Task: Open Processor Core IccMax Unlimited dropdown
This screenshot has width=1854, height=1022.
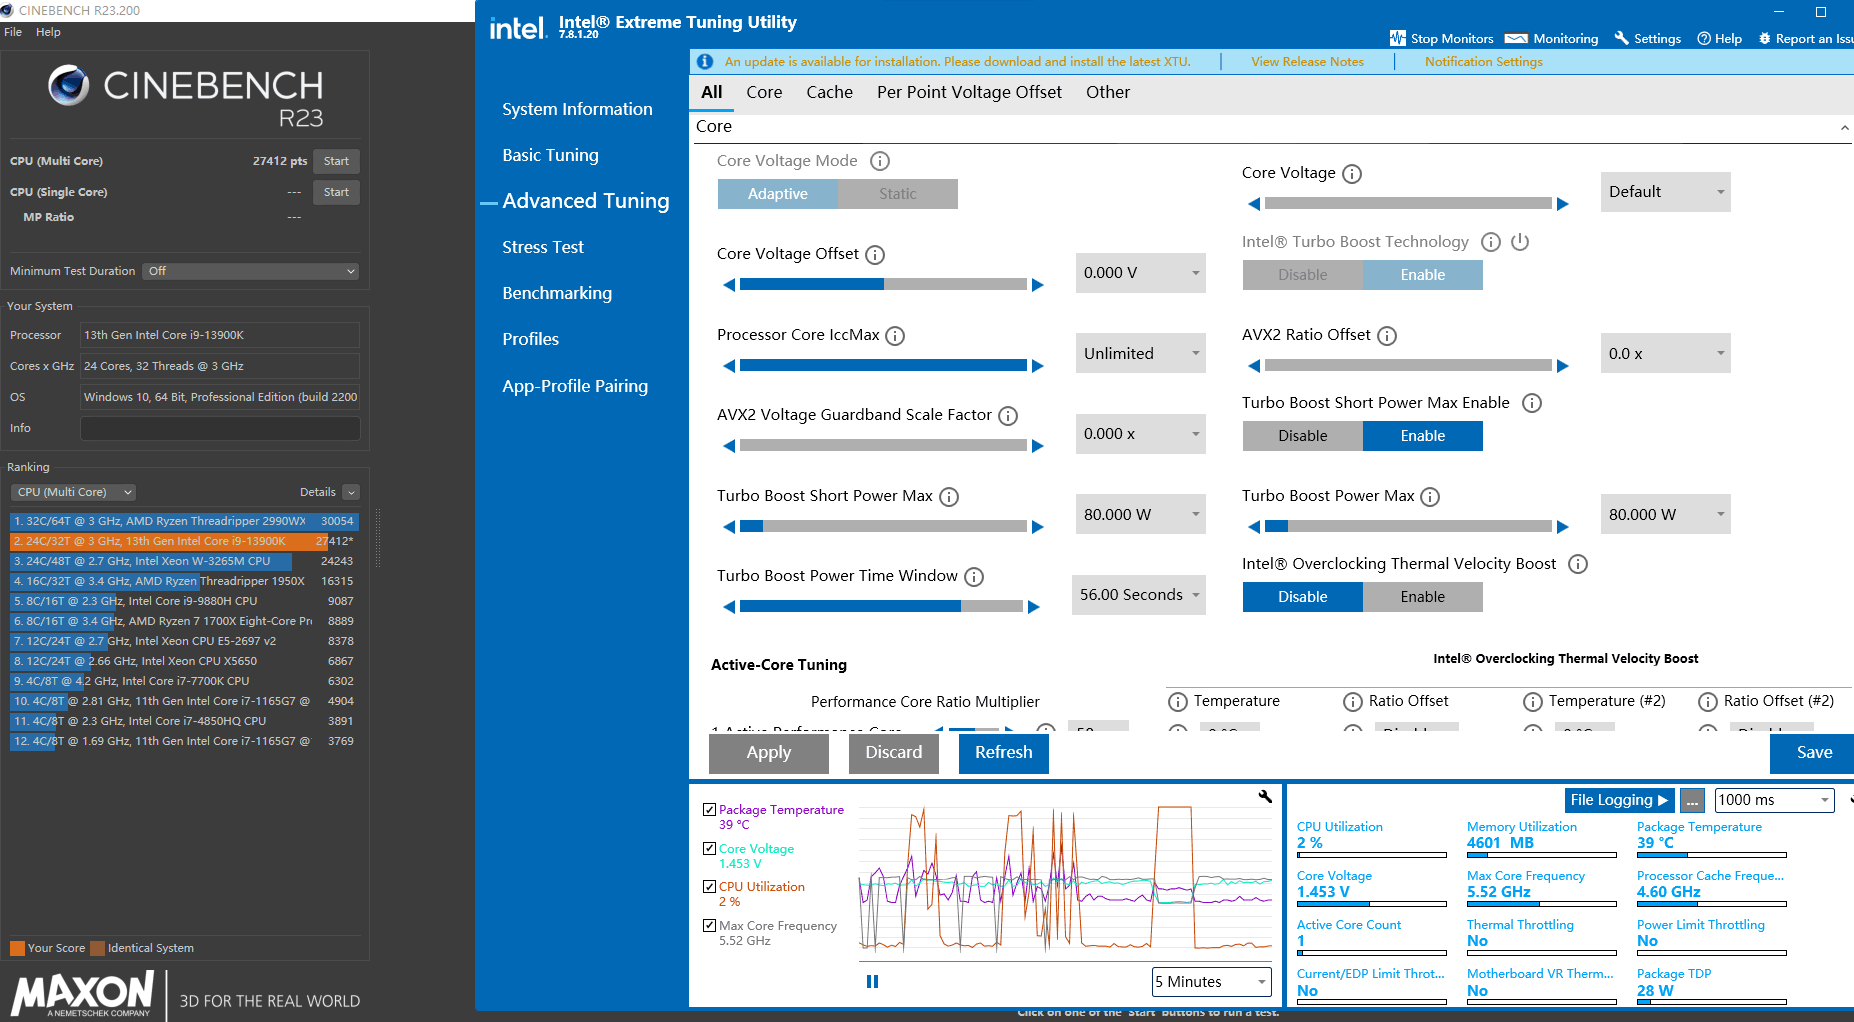Action: pos(1140,354)
